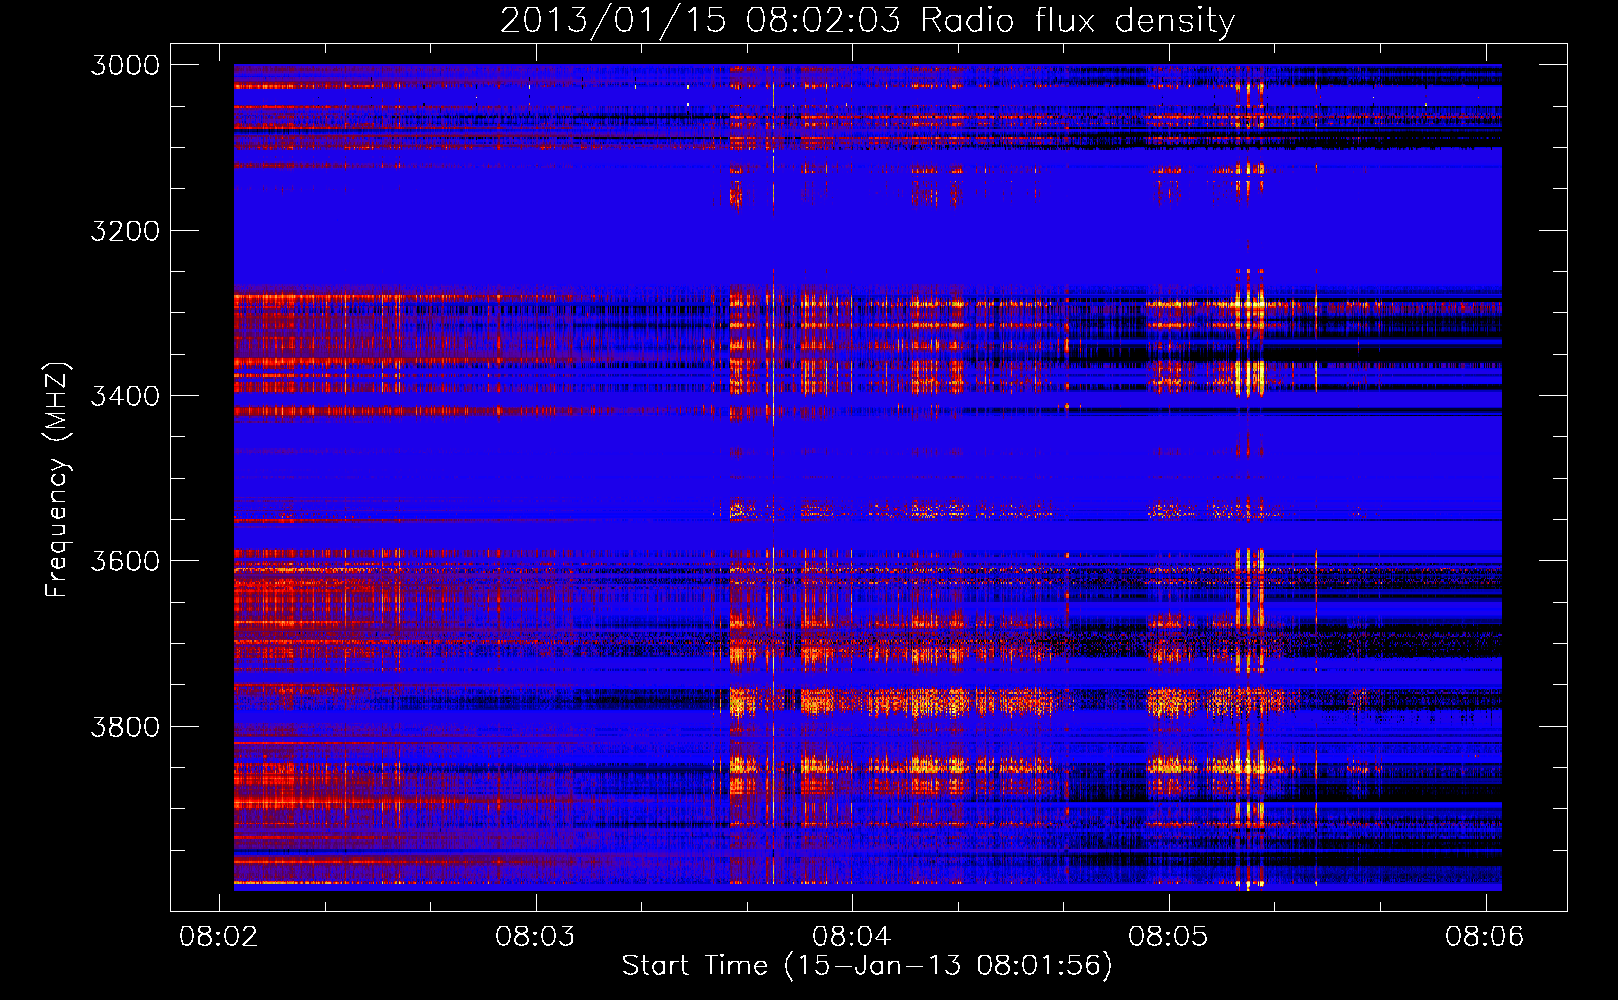Click the 3400 frequency tick label
This screenshot has height=1000, width=1618.
click(125, 396)
